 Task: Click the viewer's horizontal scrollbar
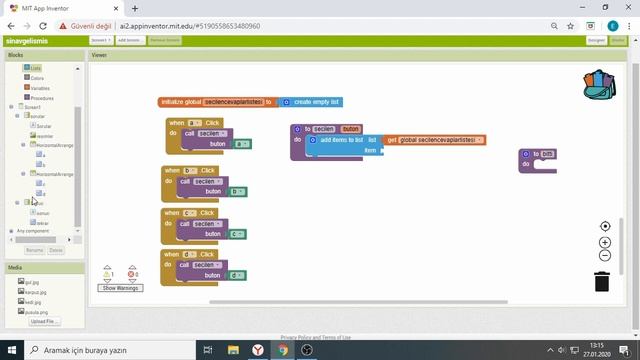tap(358, 302)
